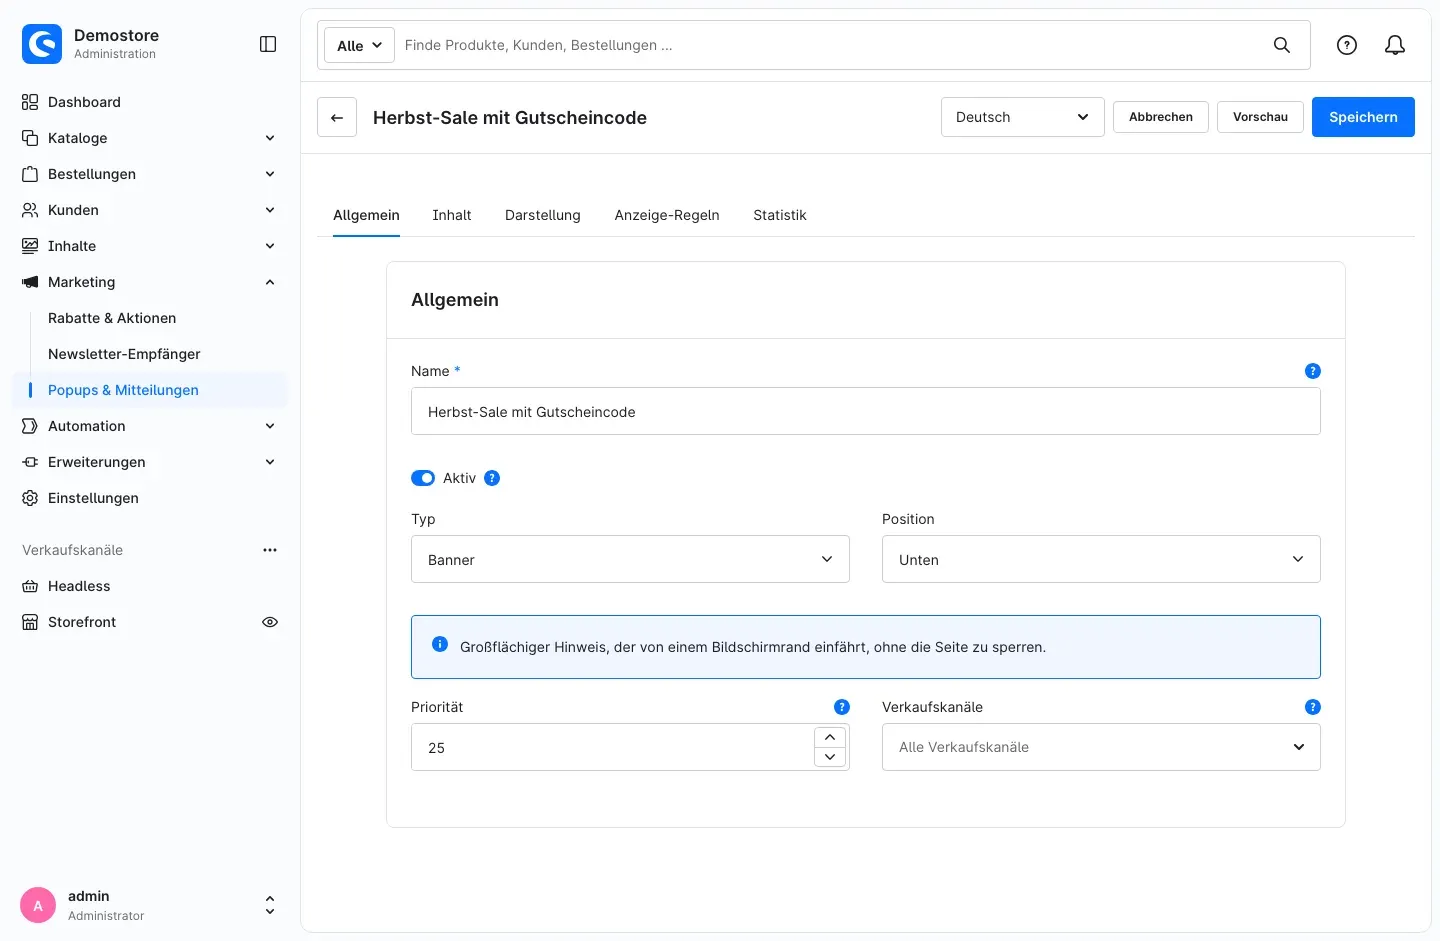Go back using the arrow button

(x=337, y=117)
